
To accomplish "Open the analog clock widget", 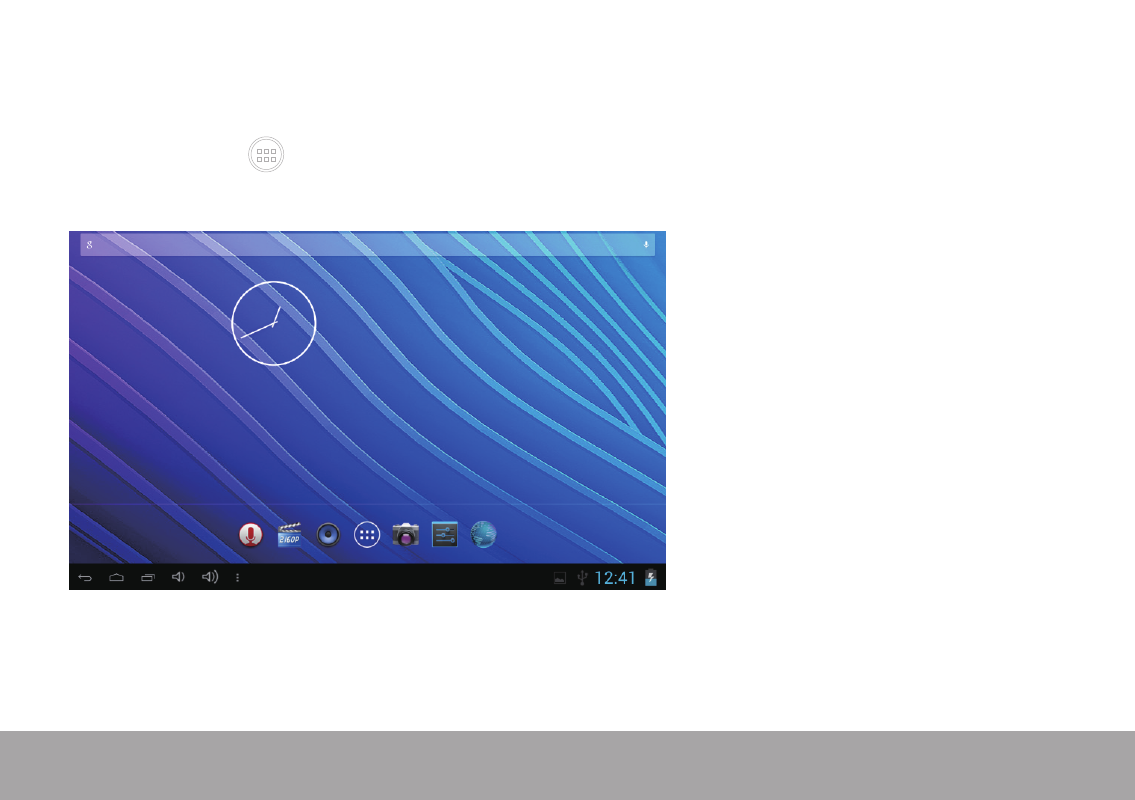I will (x=274, y=323).
